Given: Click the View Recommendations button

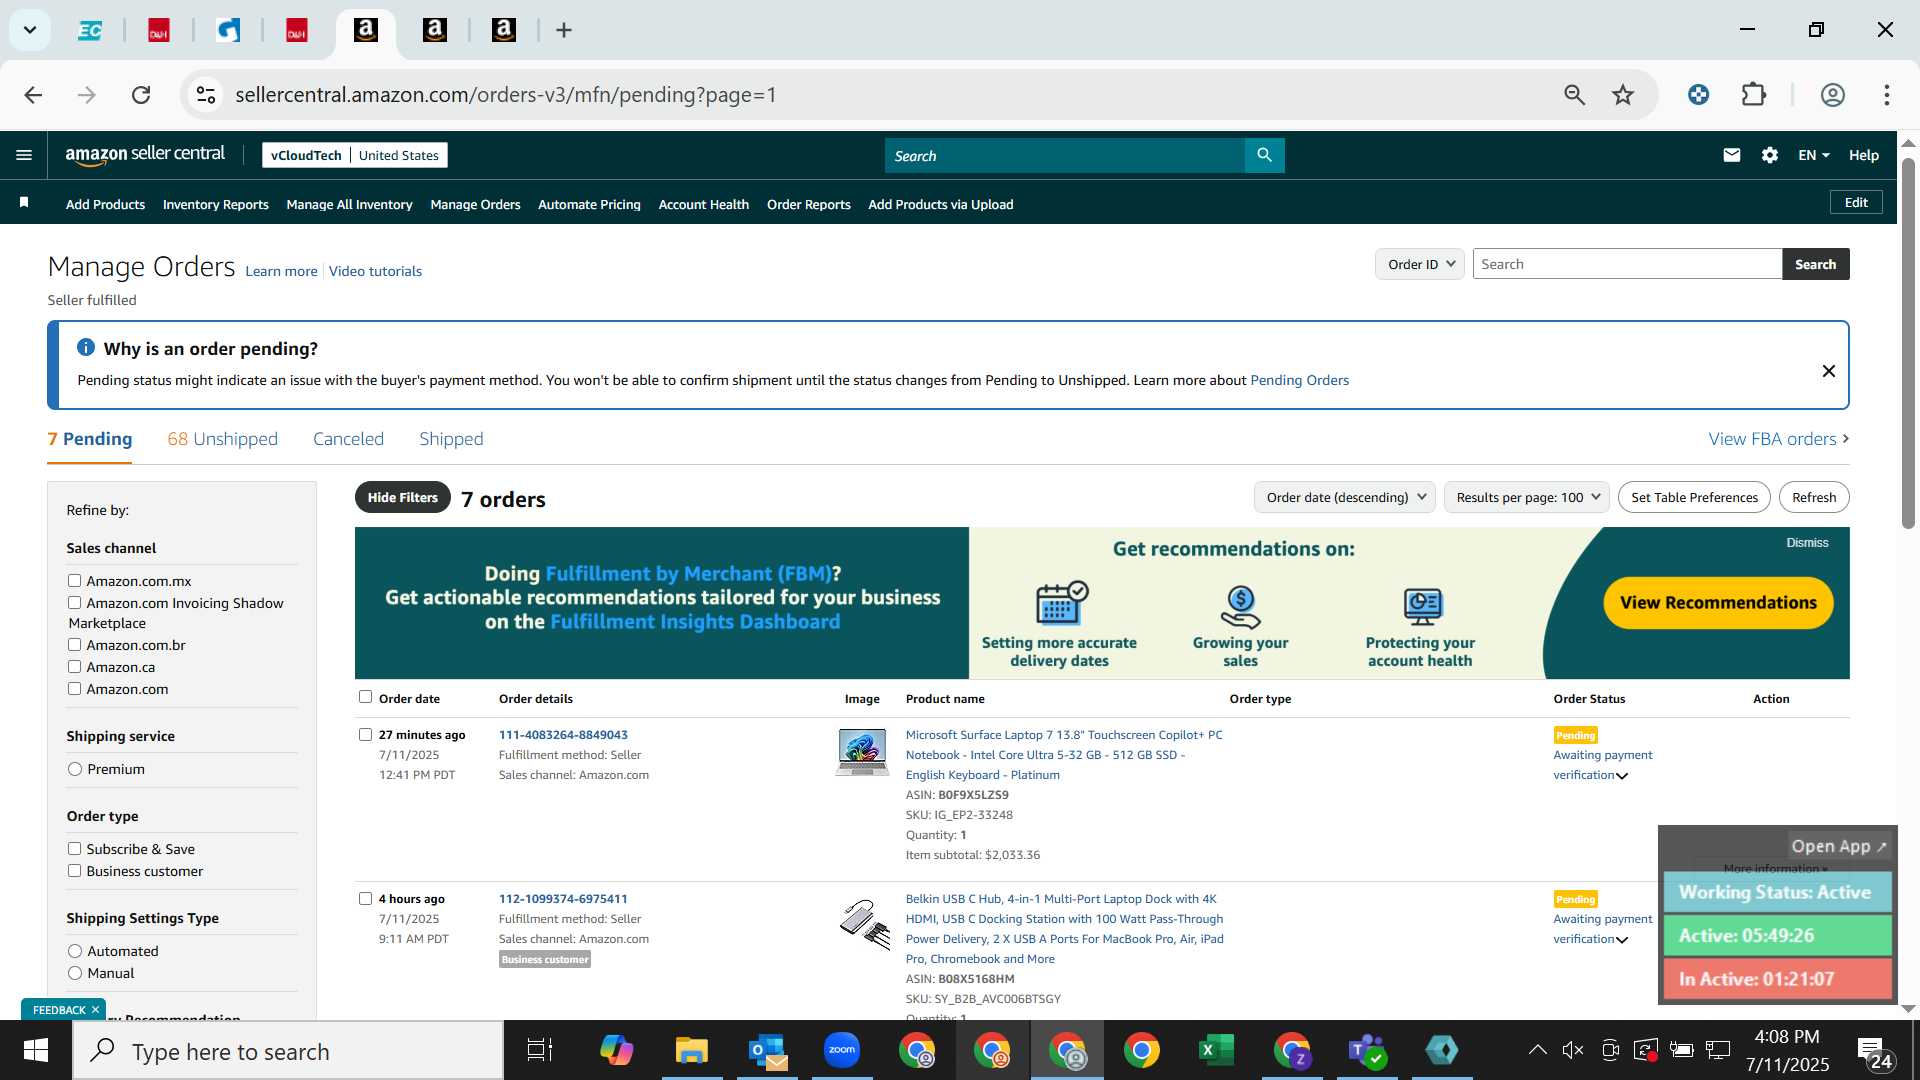Looking at the screenshot, I should tap(1718, 603).
